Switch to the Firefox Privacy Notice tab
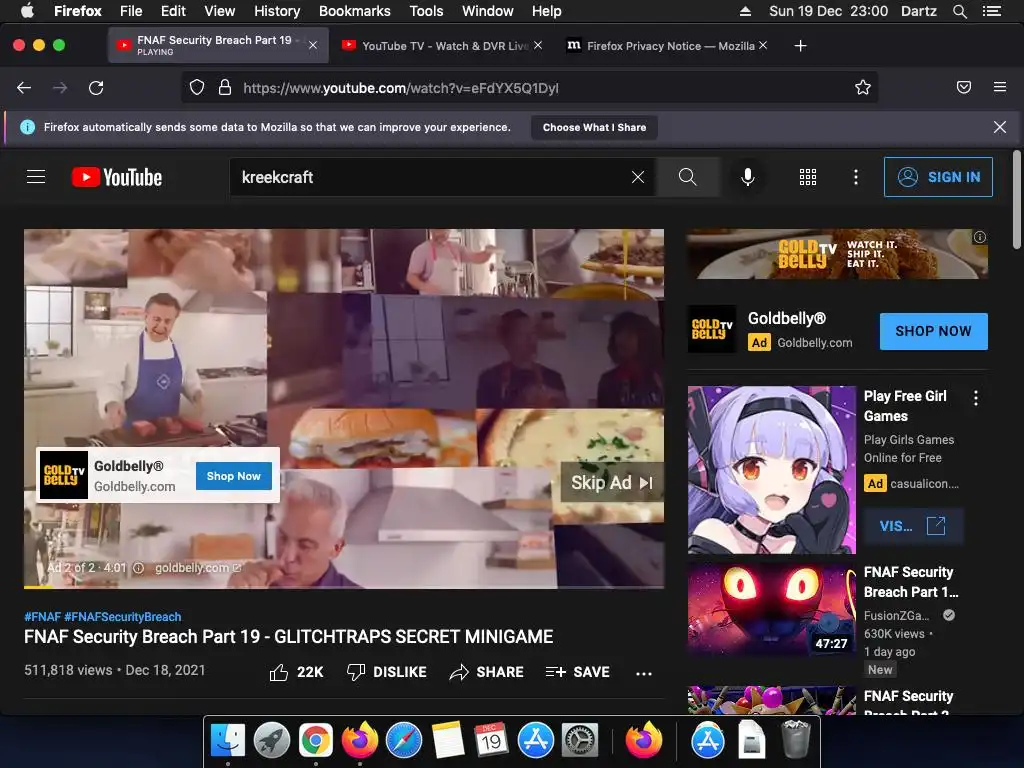The height and width of the screenshot is (768, 1024). click(x=667, y=46)
